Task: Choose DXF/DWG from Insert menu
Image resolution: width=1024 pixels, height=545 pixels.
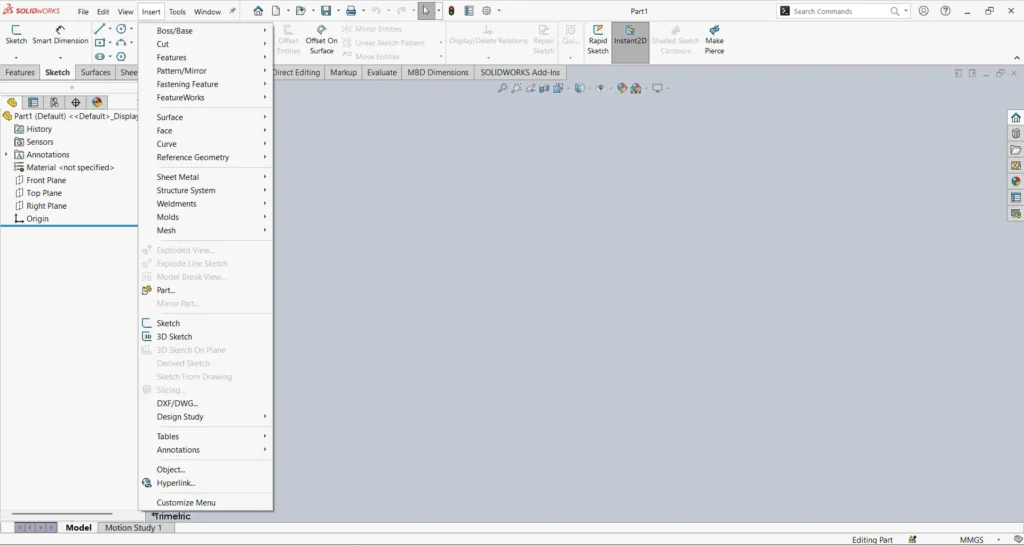Action: coord(206,403)
